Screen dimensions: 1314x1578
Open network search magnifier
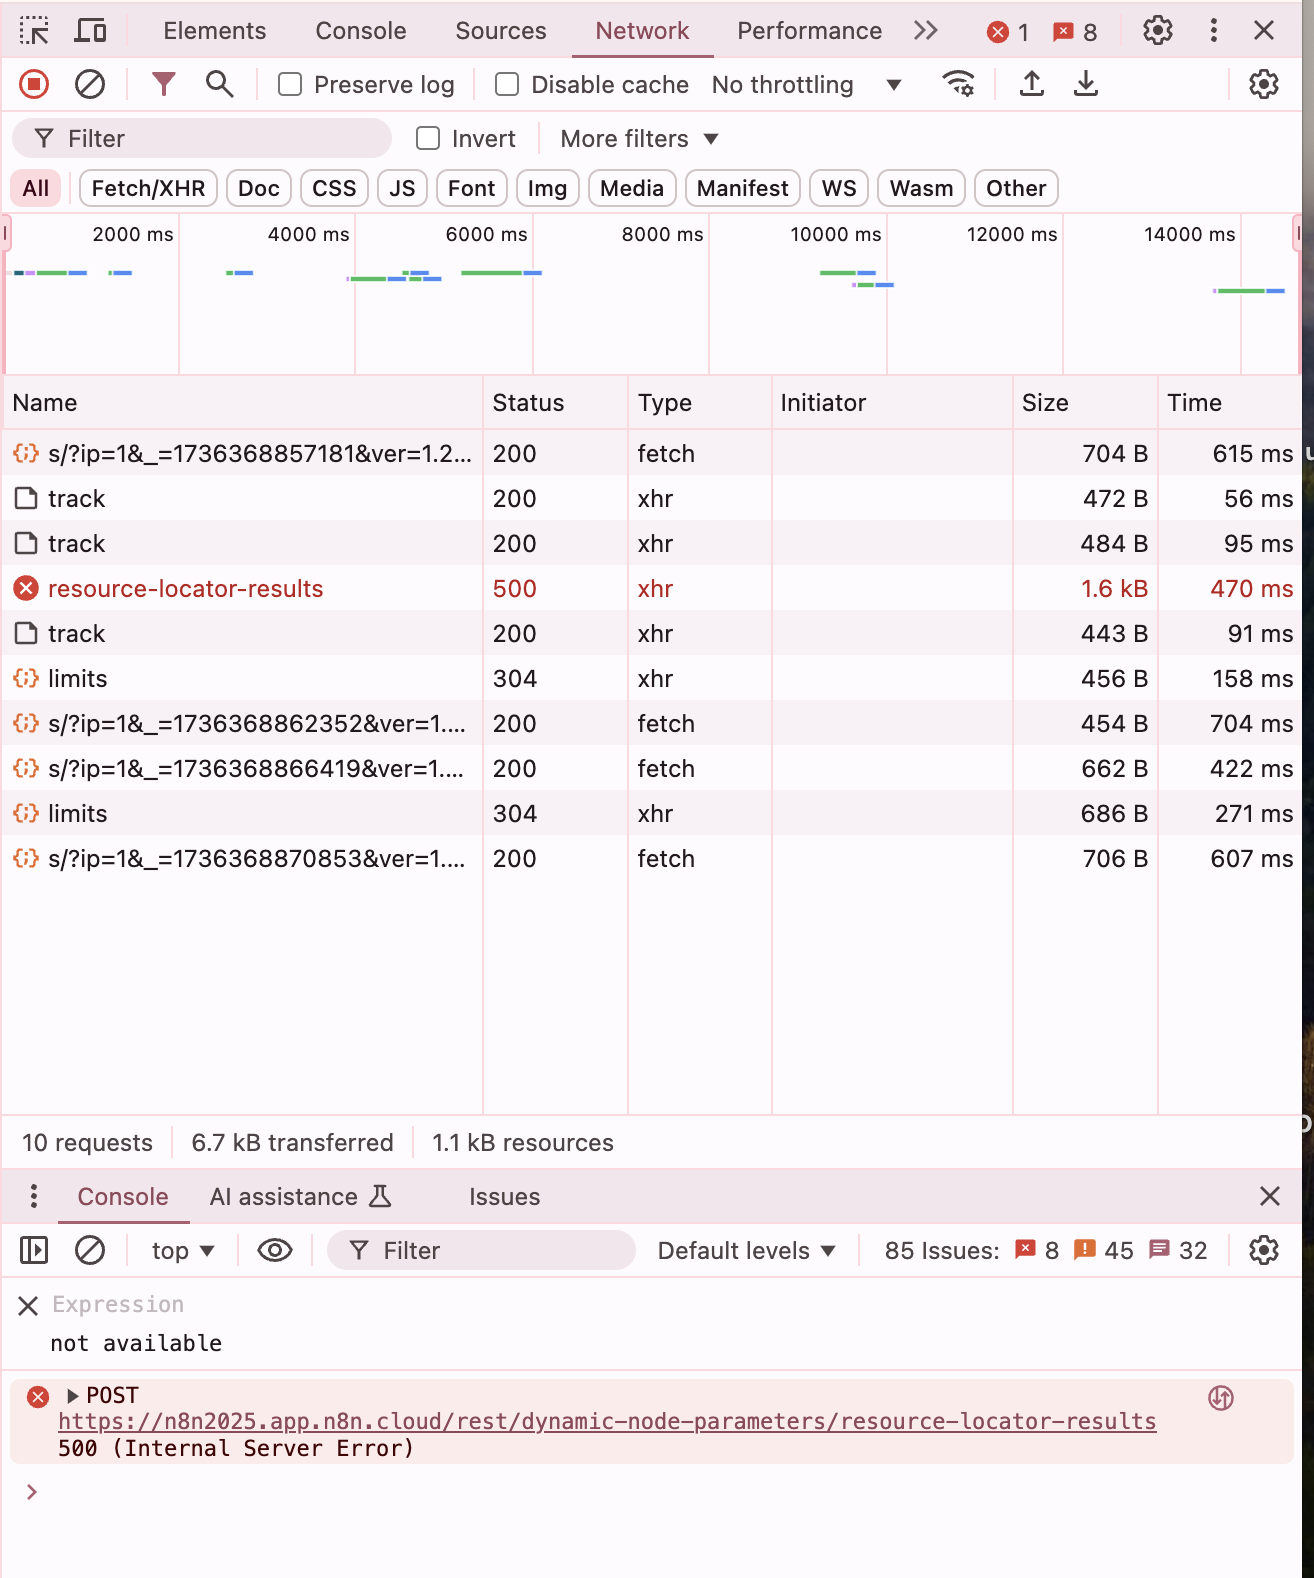[219, 85]
